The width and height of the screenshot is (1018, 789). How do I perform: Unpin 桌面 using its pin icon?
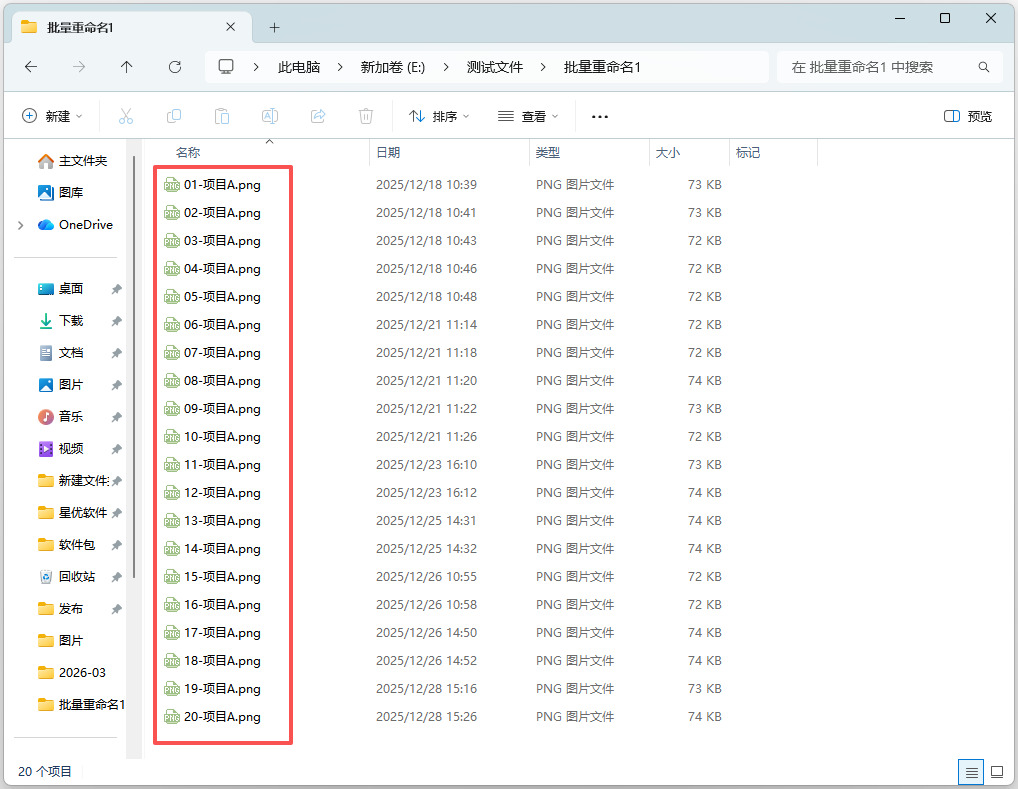116,289
